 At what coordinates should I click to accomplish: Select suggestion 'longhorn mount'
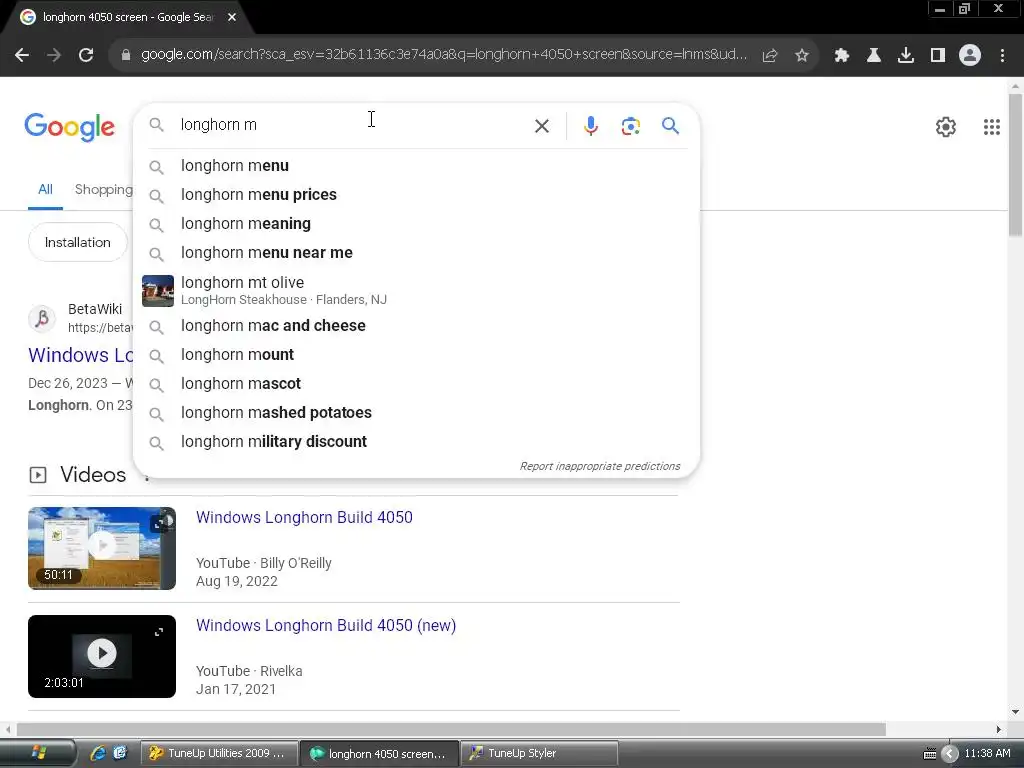(x=416, y=355)
